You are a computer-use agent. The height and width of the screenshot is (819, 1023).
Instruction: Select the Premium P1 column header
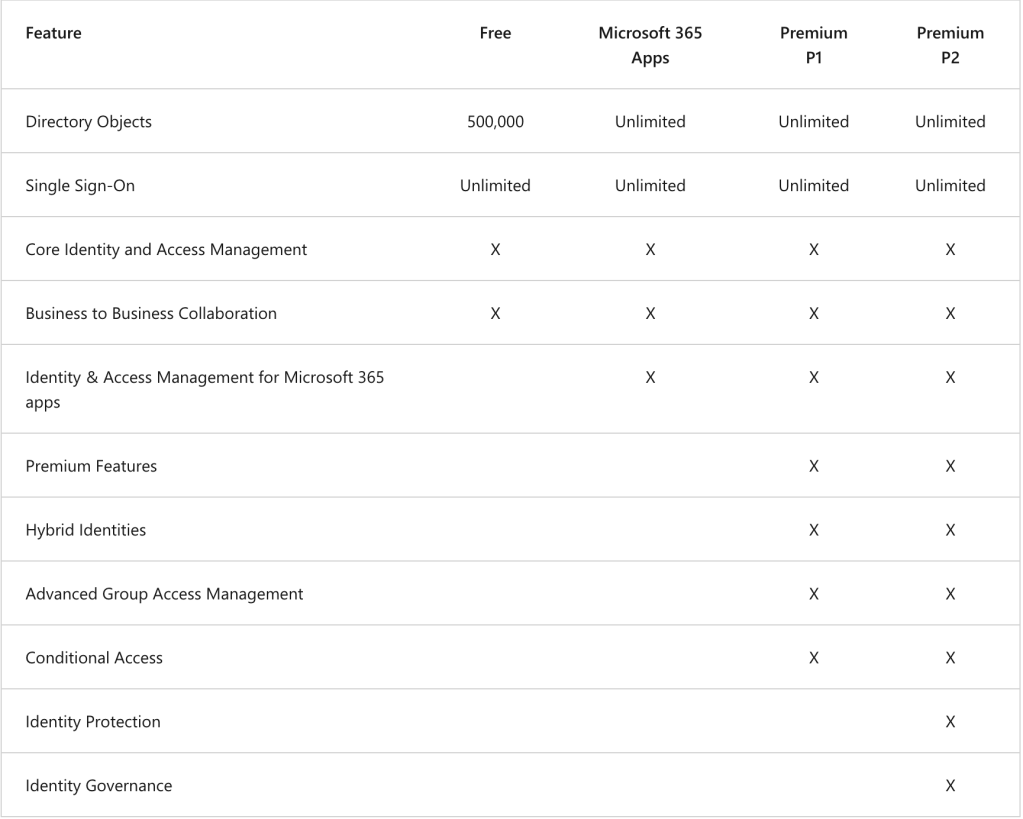click(814, 45)
